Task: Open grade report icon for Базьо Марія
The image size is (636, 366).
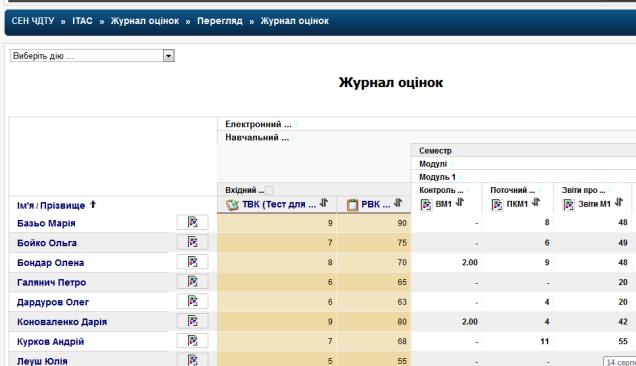Action: click(193, 222)
